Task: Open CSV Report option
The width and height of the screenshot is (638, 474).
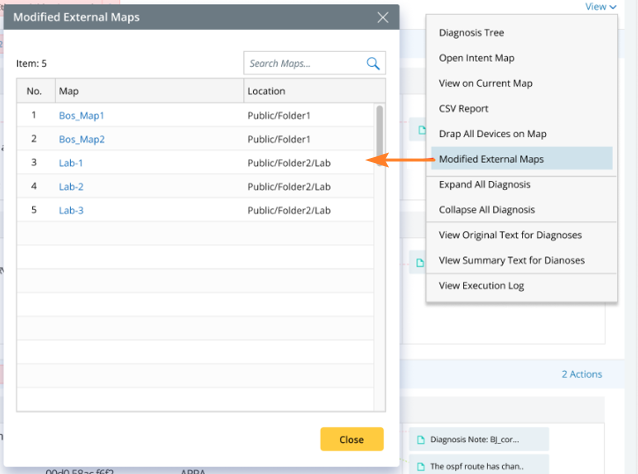Action: click(x=464, y=108)
